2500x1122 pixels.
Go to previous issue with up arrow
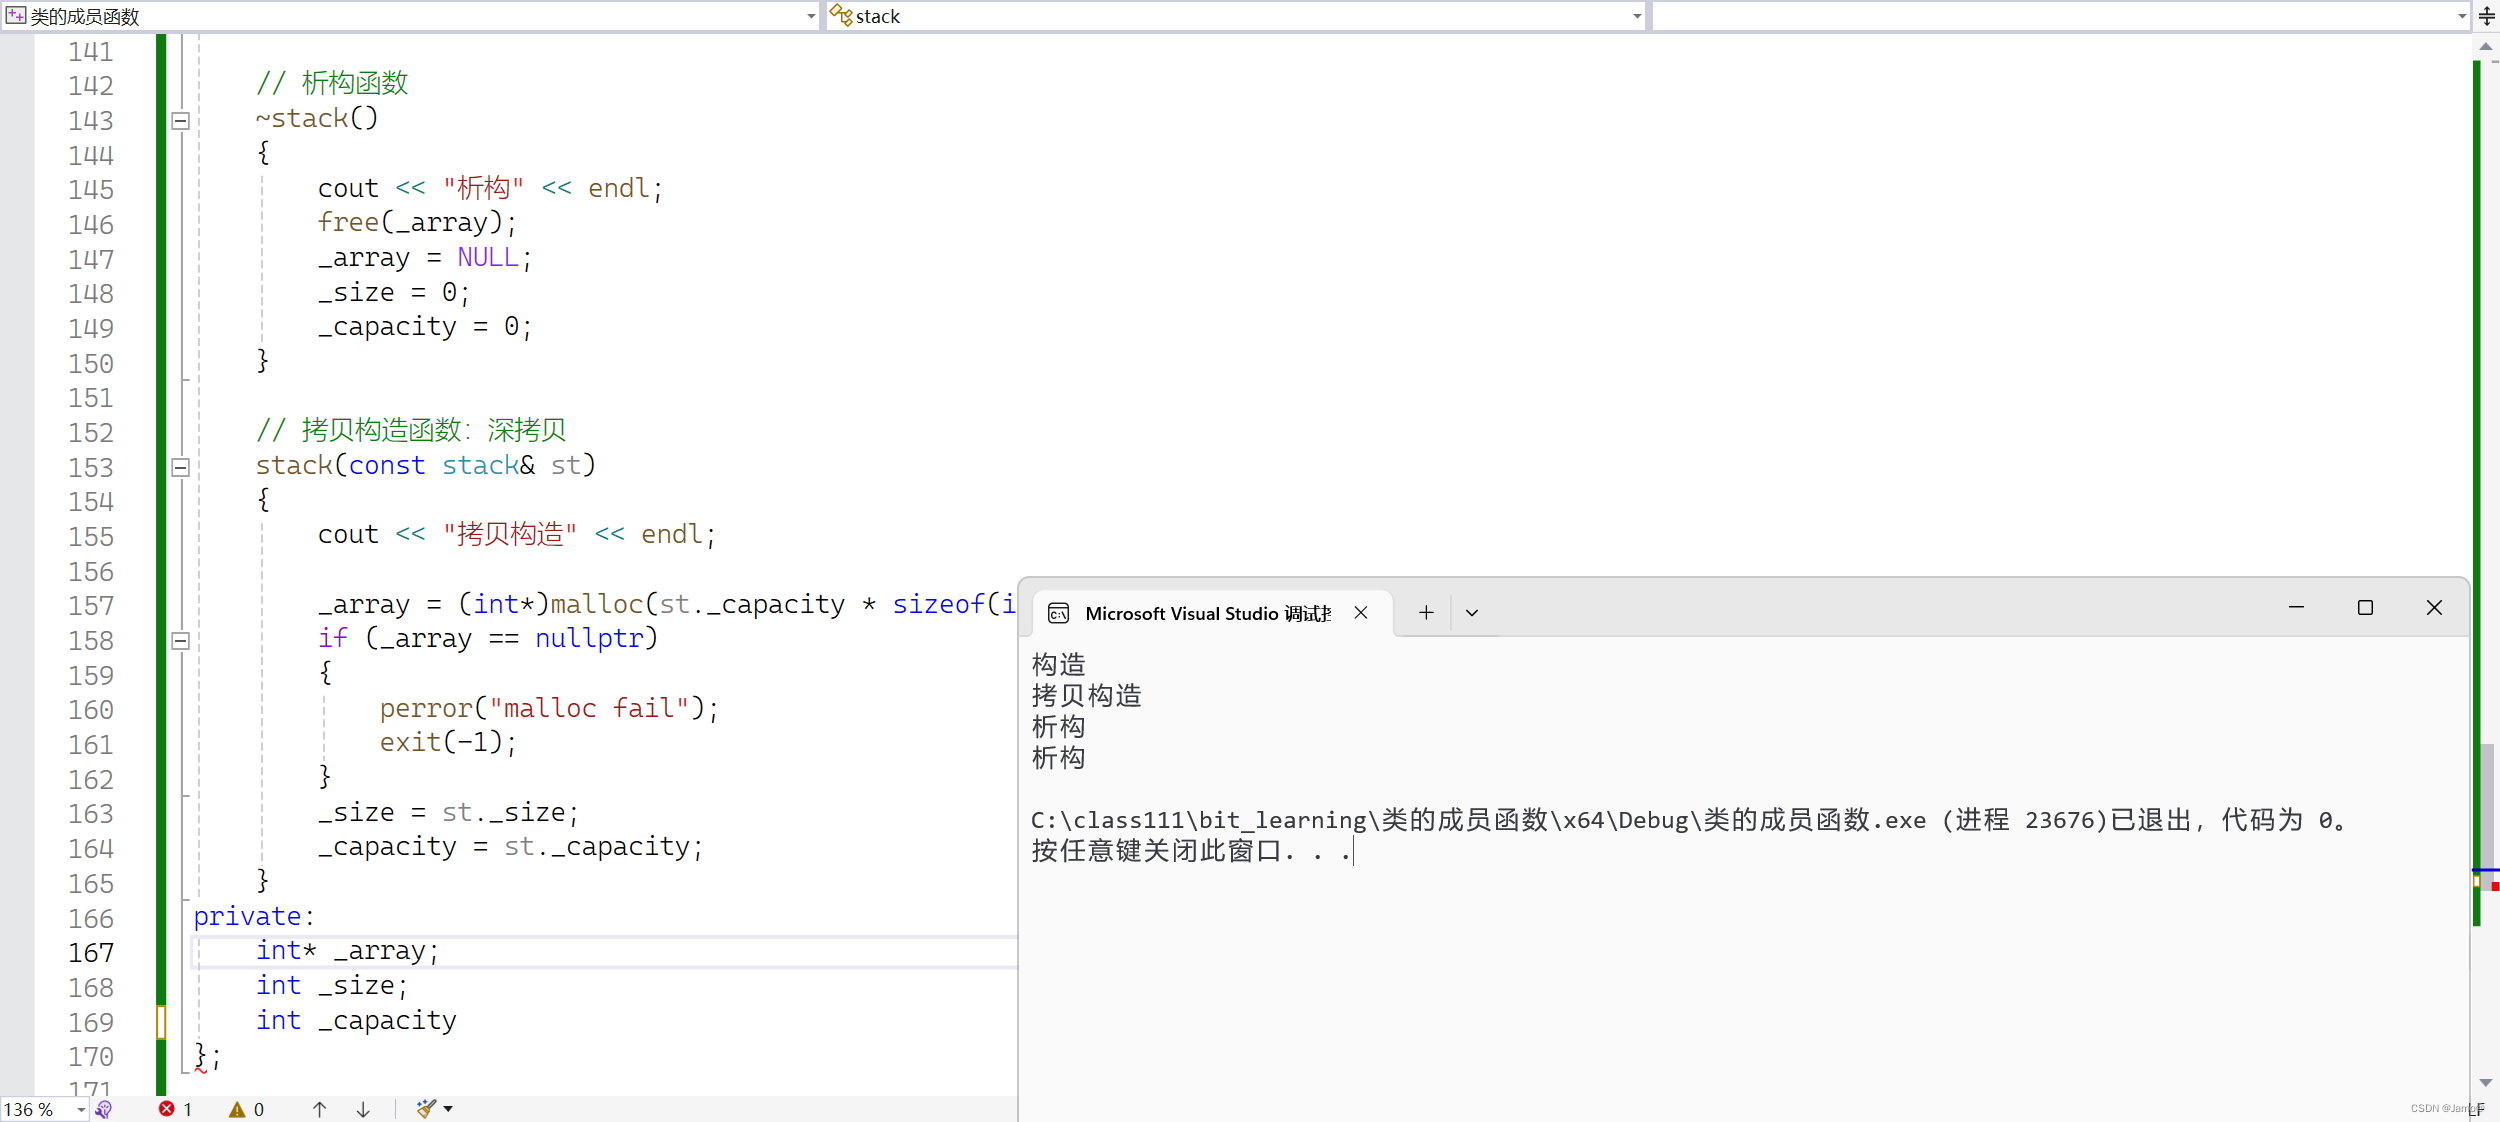[319, 1109]
